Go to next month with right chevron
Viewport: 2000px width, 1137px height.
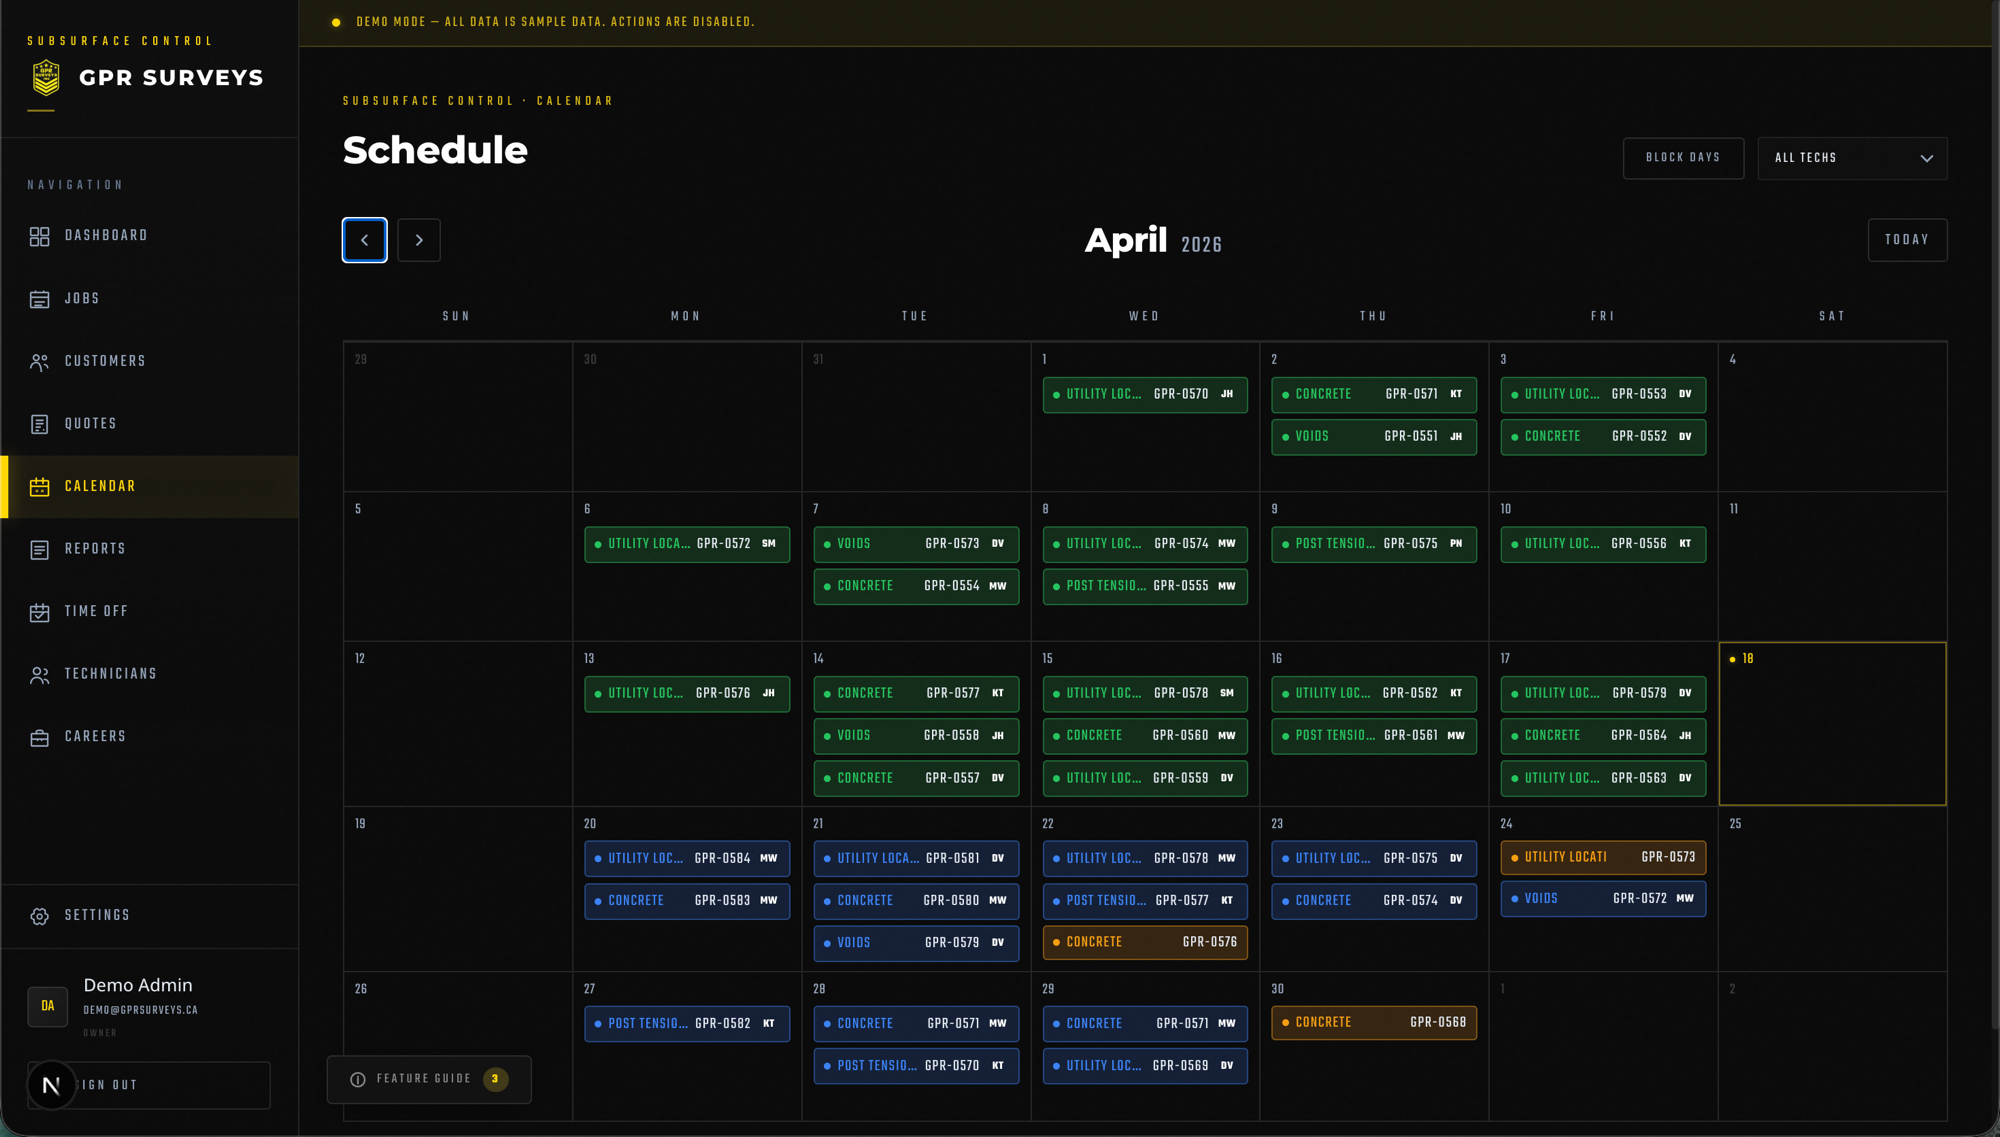tap(419, 240)
